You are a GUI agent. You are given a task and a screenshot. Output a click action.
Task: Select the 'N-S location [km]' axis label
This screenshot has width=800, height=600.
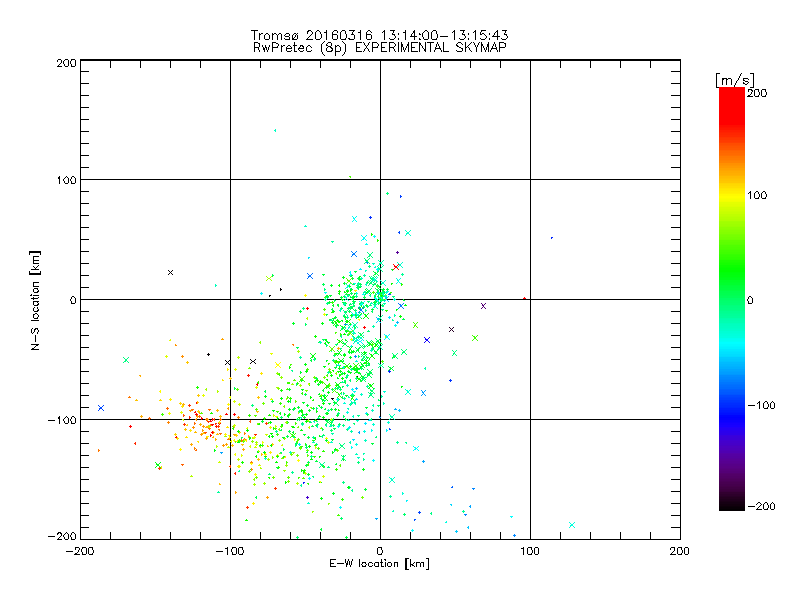pyautogui.click(x=35, y=300)
